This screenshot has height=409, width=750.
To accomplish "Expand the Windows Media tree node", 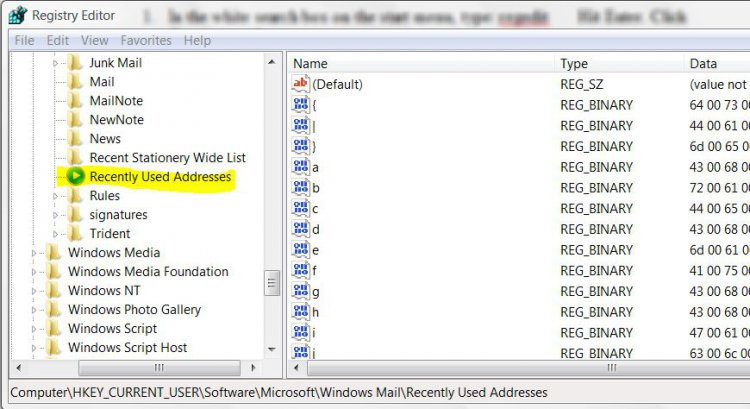I will (x=33, y=253).
